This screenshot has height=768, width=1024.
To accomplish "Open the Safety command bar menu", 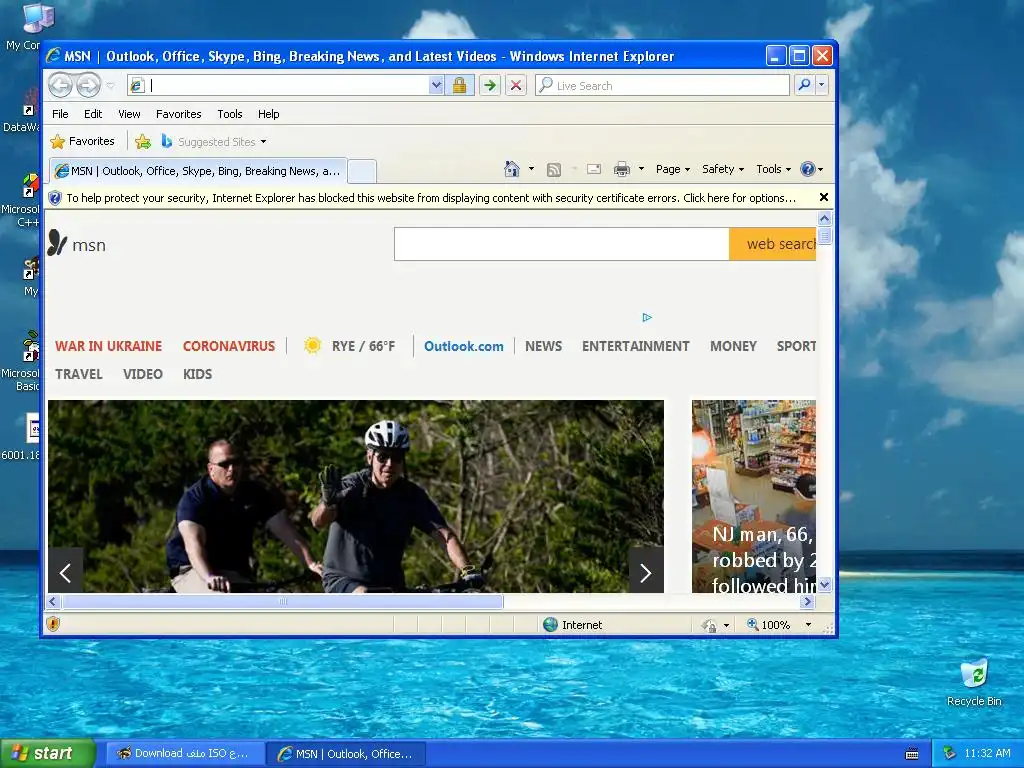I will (722, 169).
